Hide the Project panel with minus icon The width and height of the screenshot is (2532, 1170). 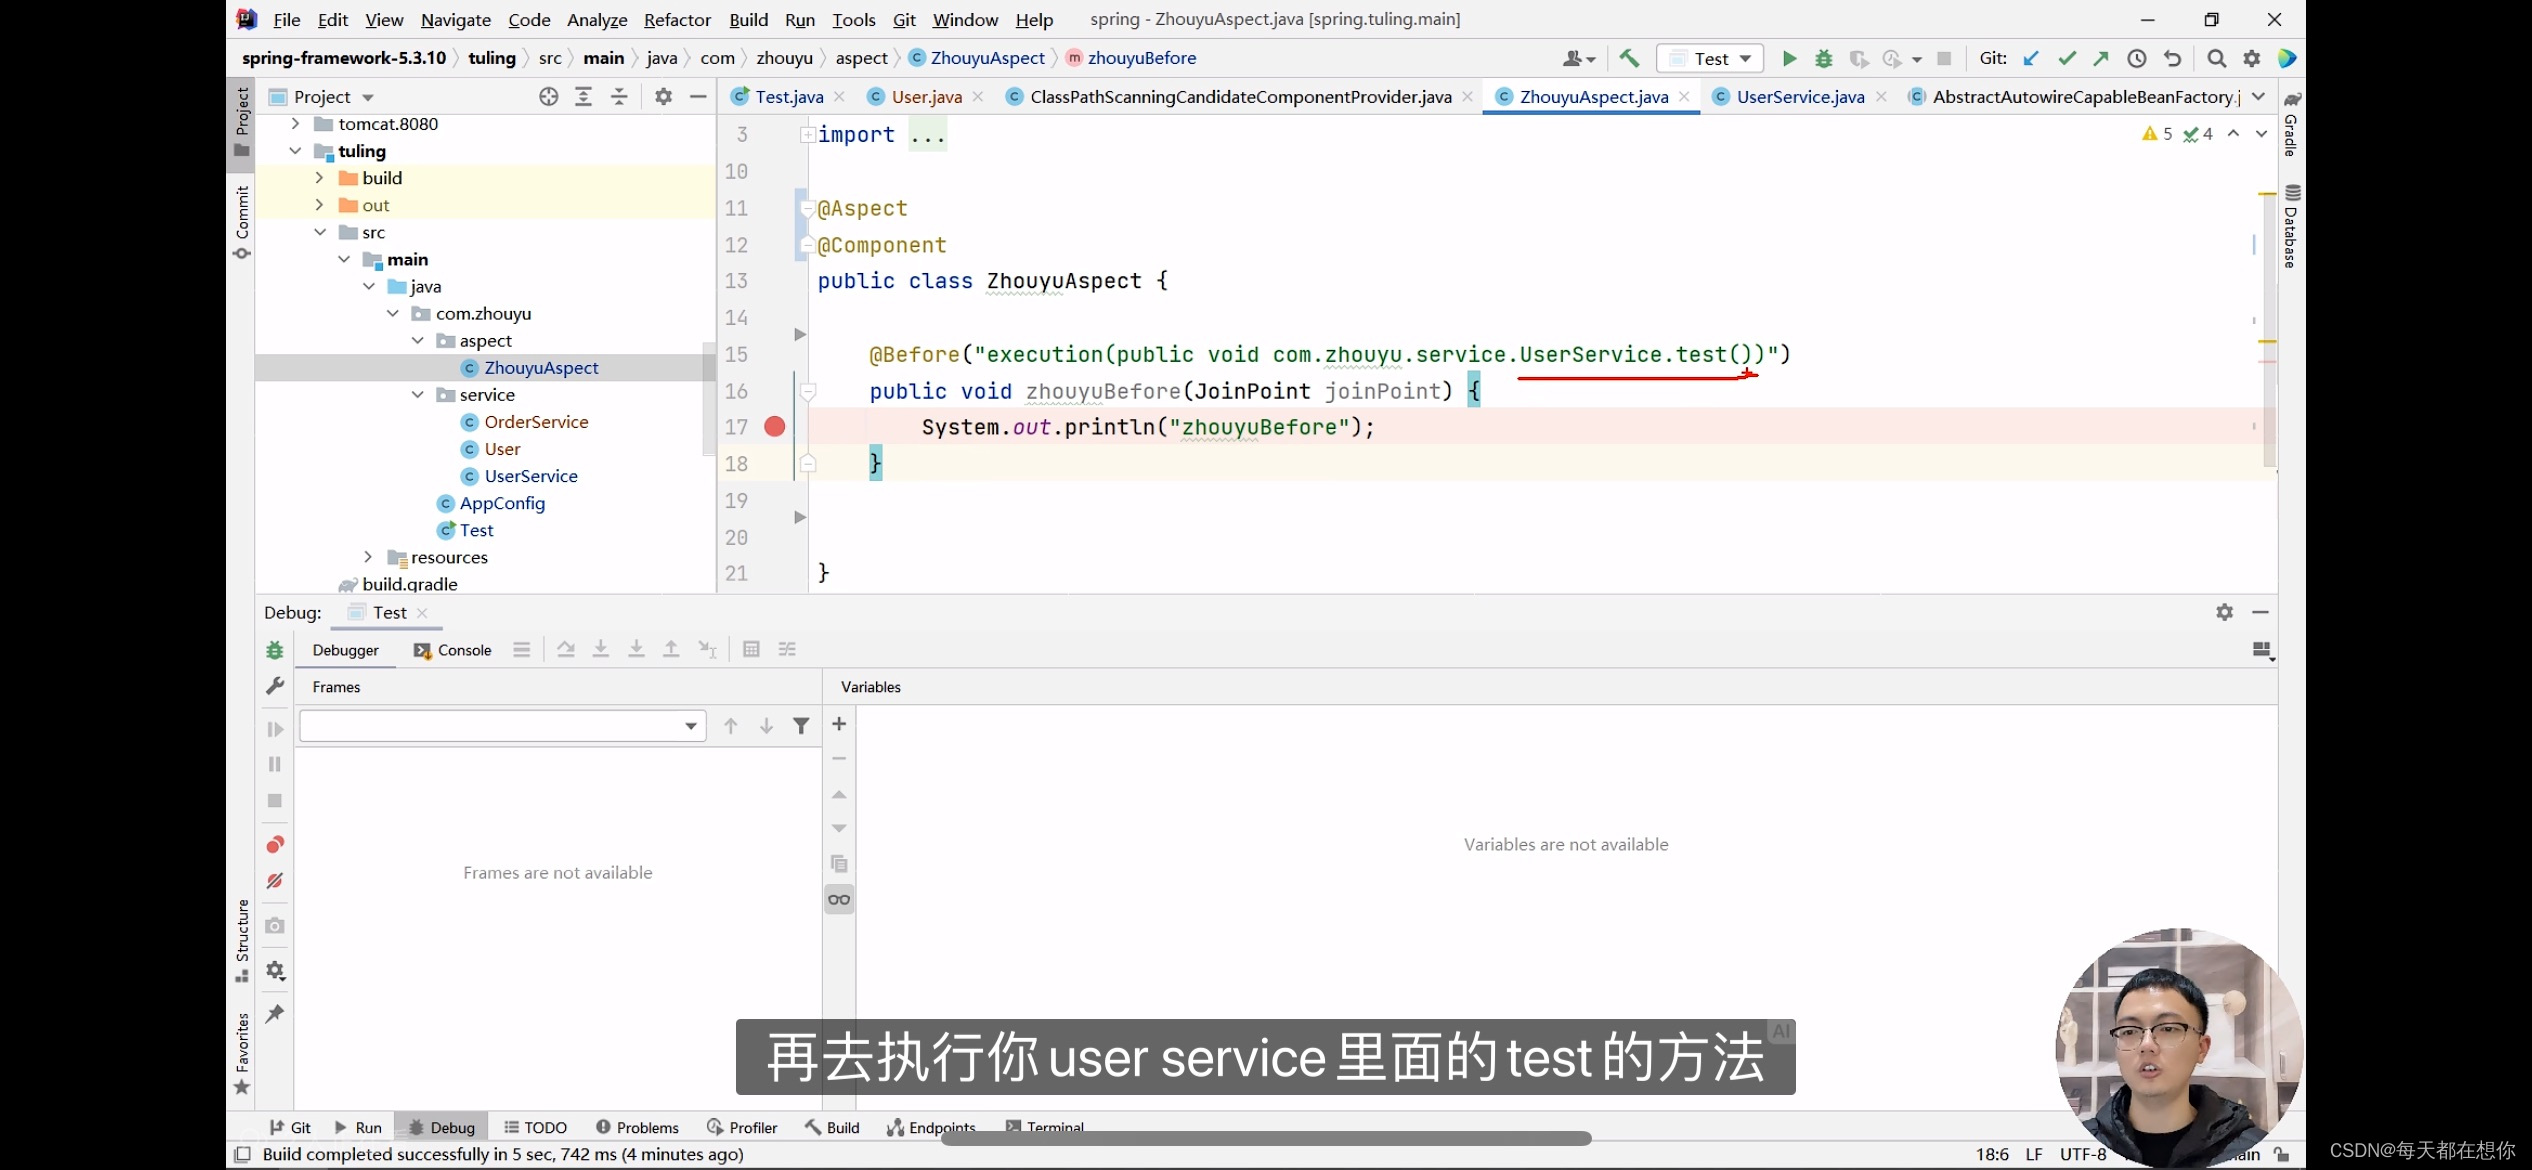(698, 96)
